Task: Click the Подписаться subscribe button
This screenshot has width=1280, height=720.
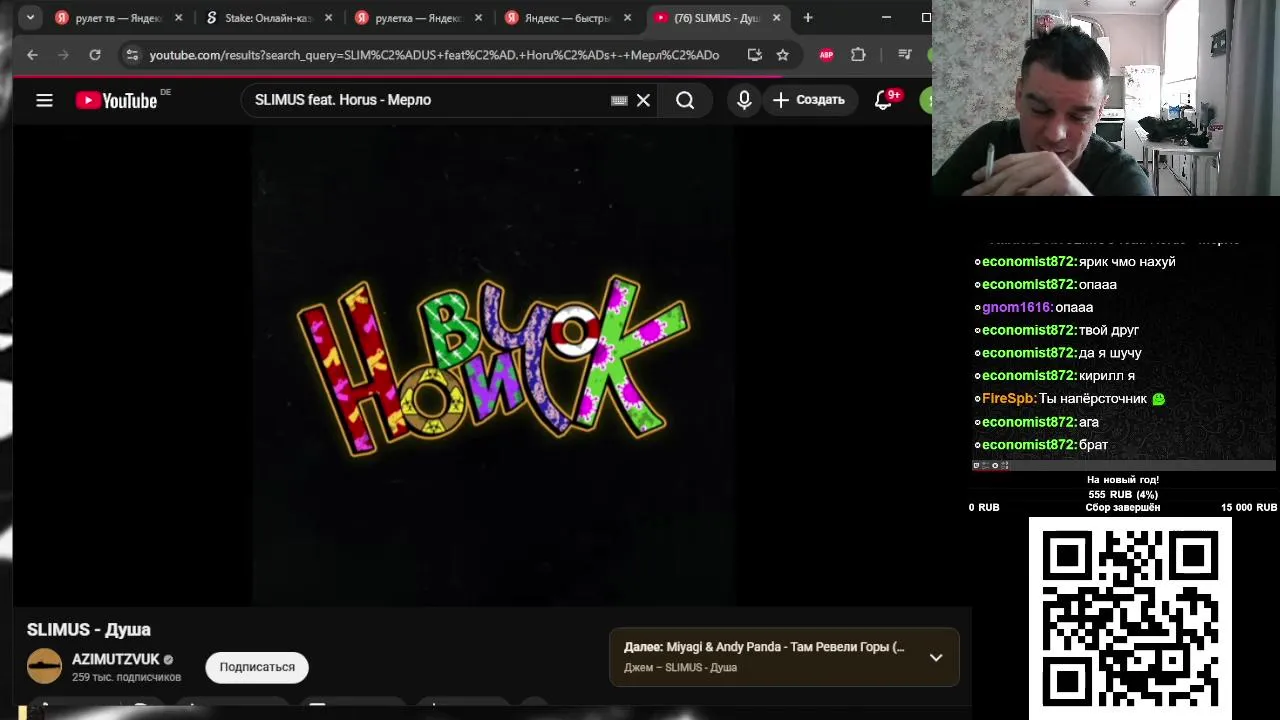Action: pos(257,667)
